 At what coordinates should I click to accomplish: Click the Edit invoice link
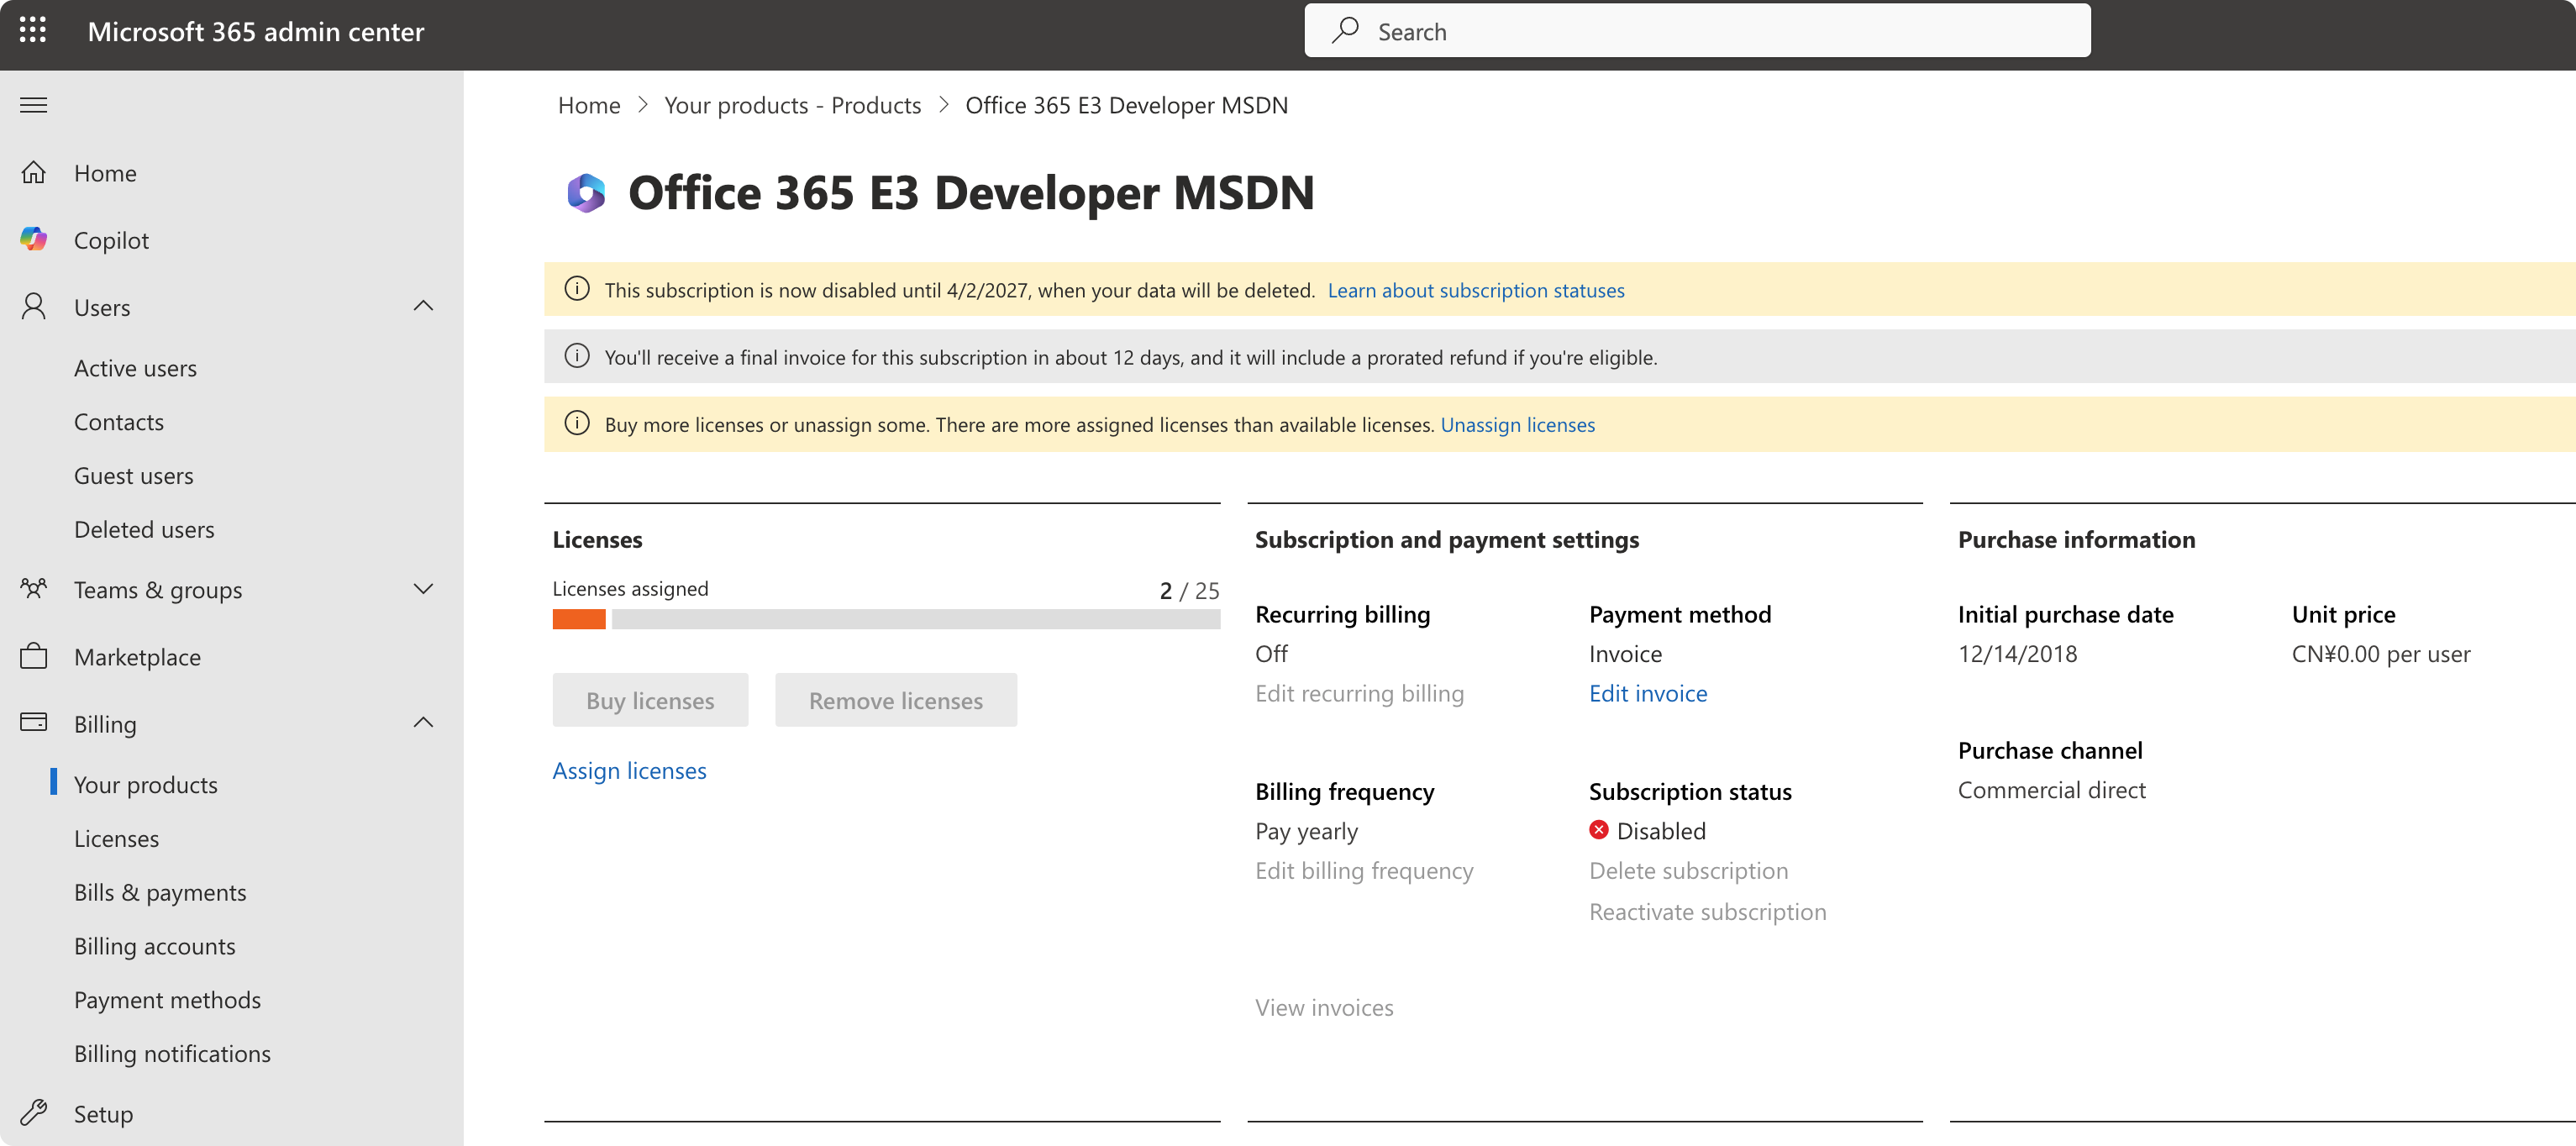coord(1648,693)
